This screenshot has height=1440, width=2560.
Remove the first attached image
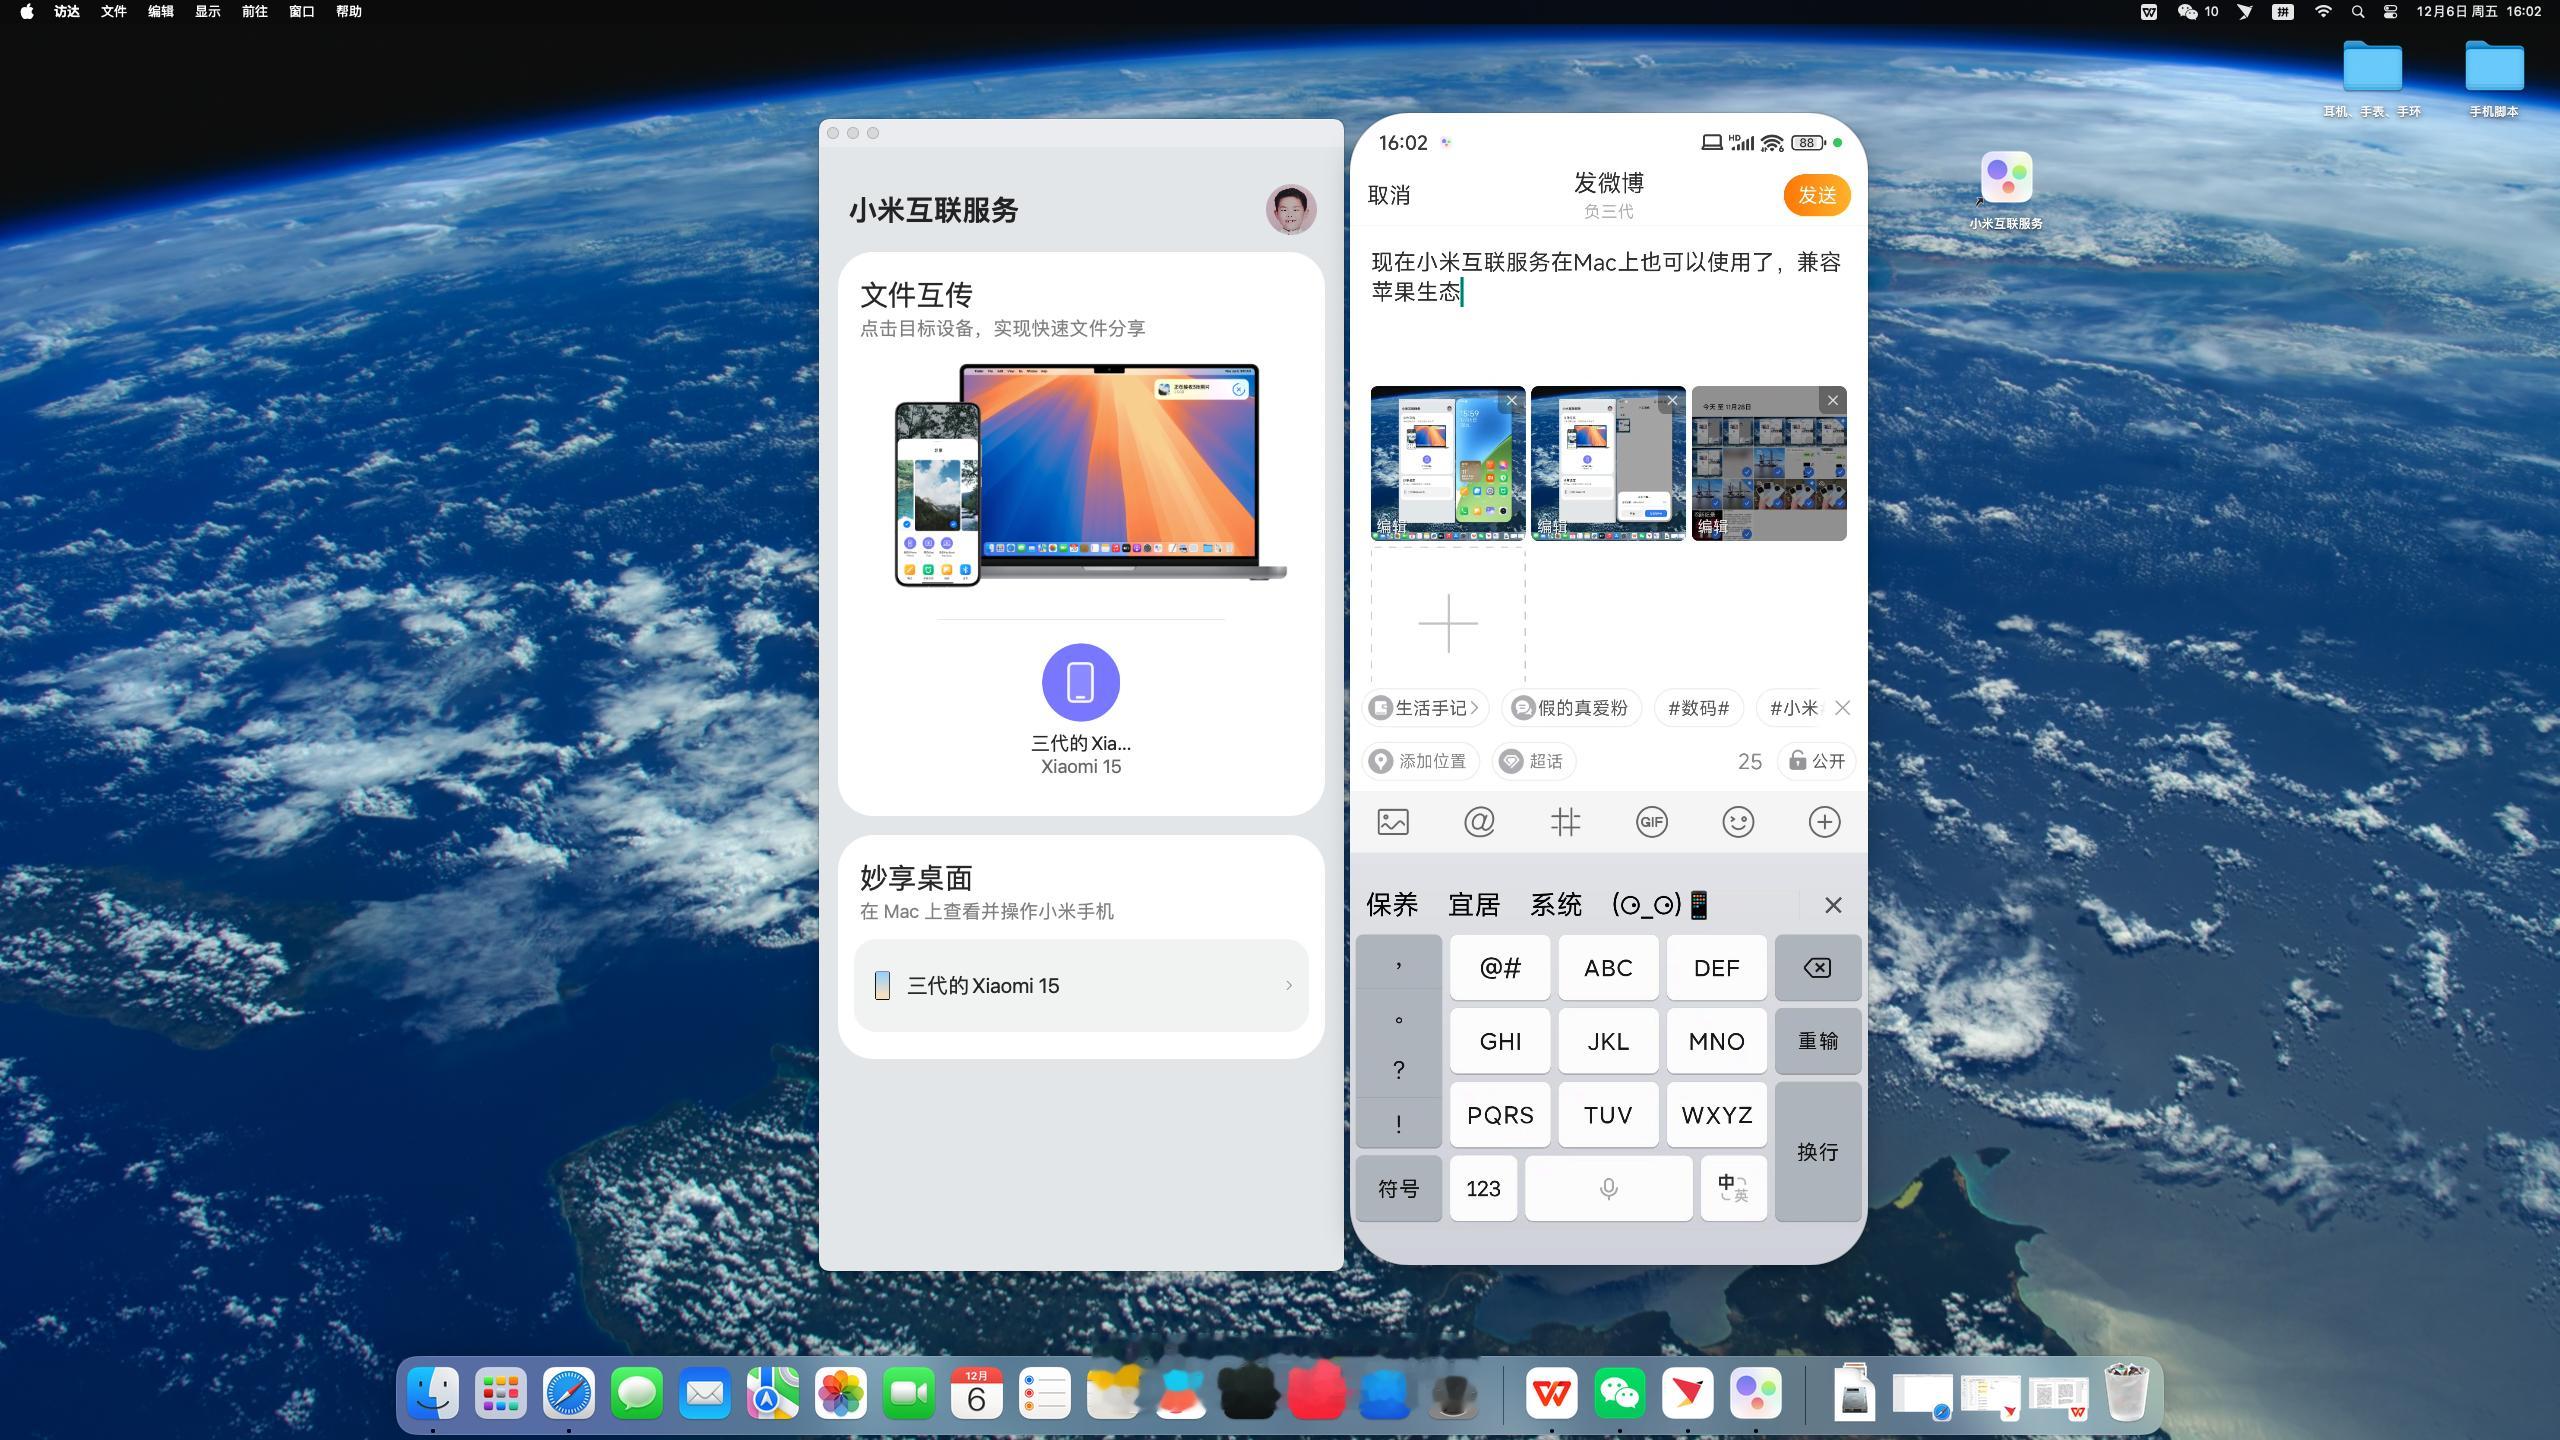[x=1512, y=400]
